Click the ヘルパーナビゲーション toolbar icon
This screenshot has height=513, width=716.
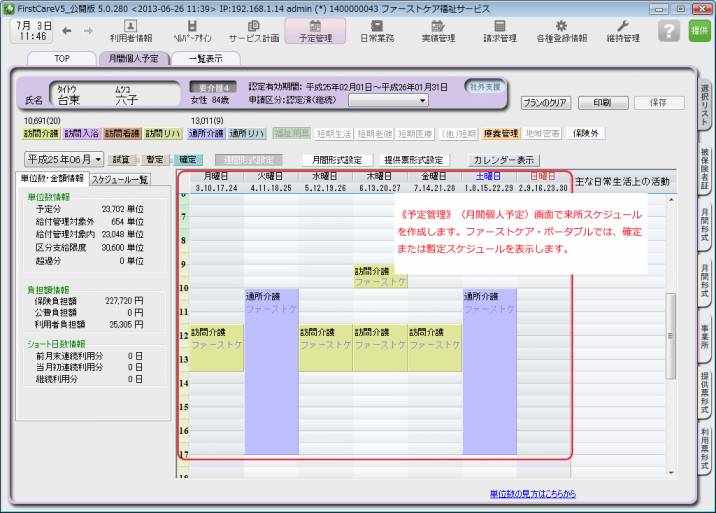point(191,31)
